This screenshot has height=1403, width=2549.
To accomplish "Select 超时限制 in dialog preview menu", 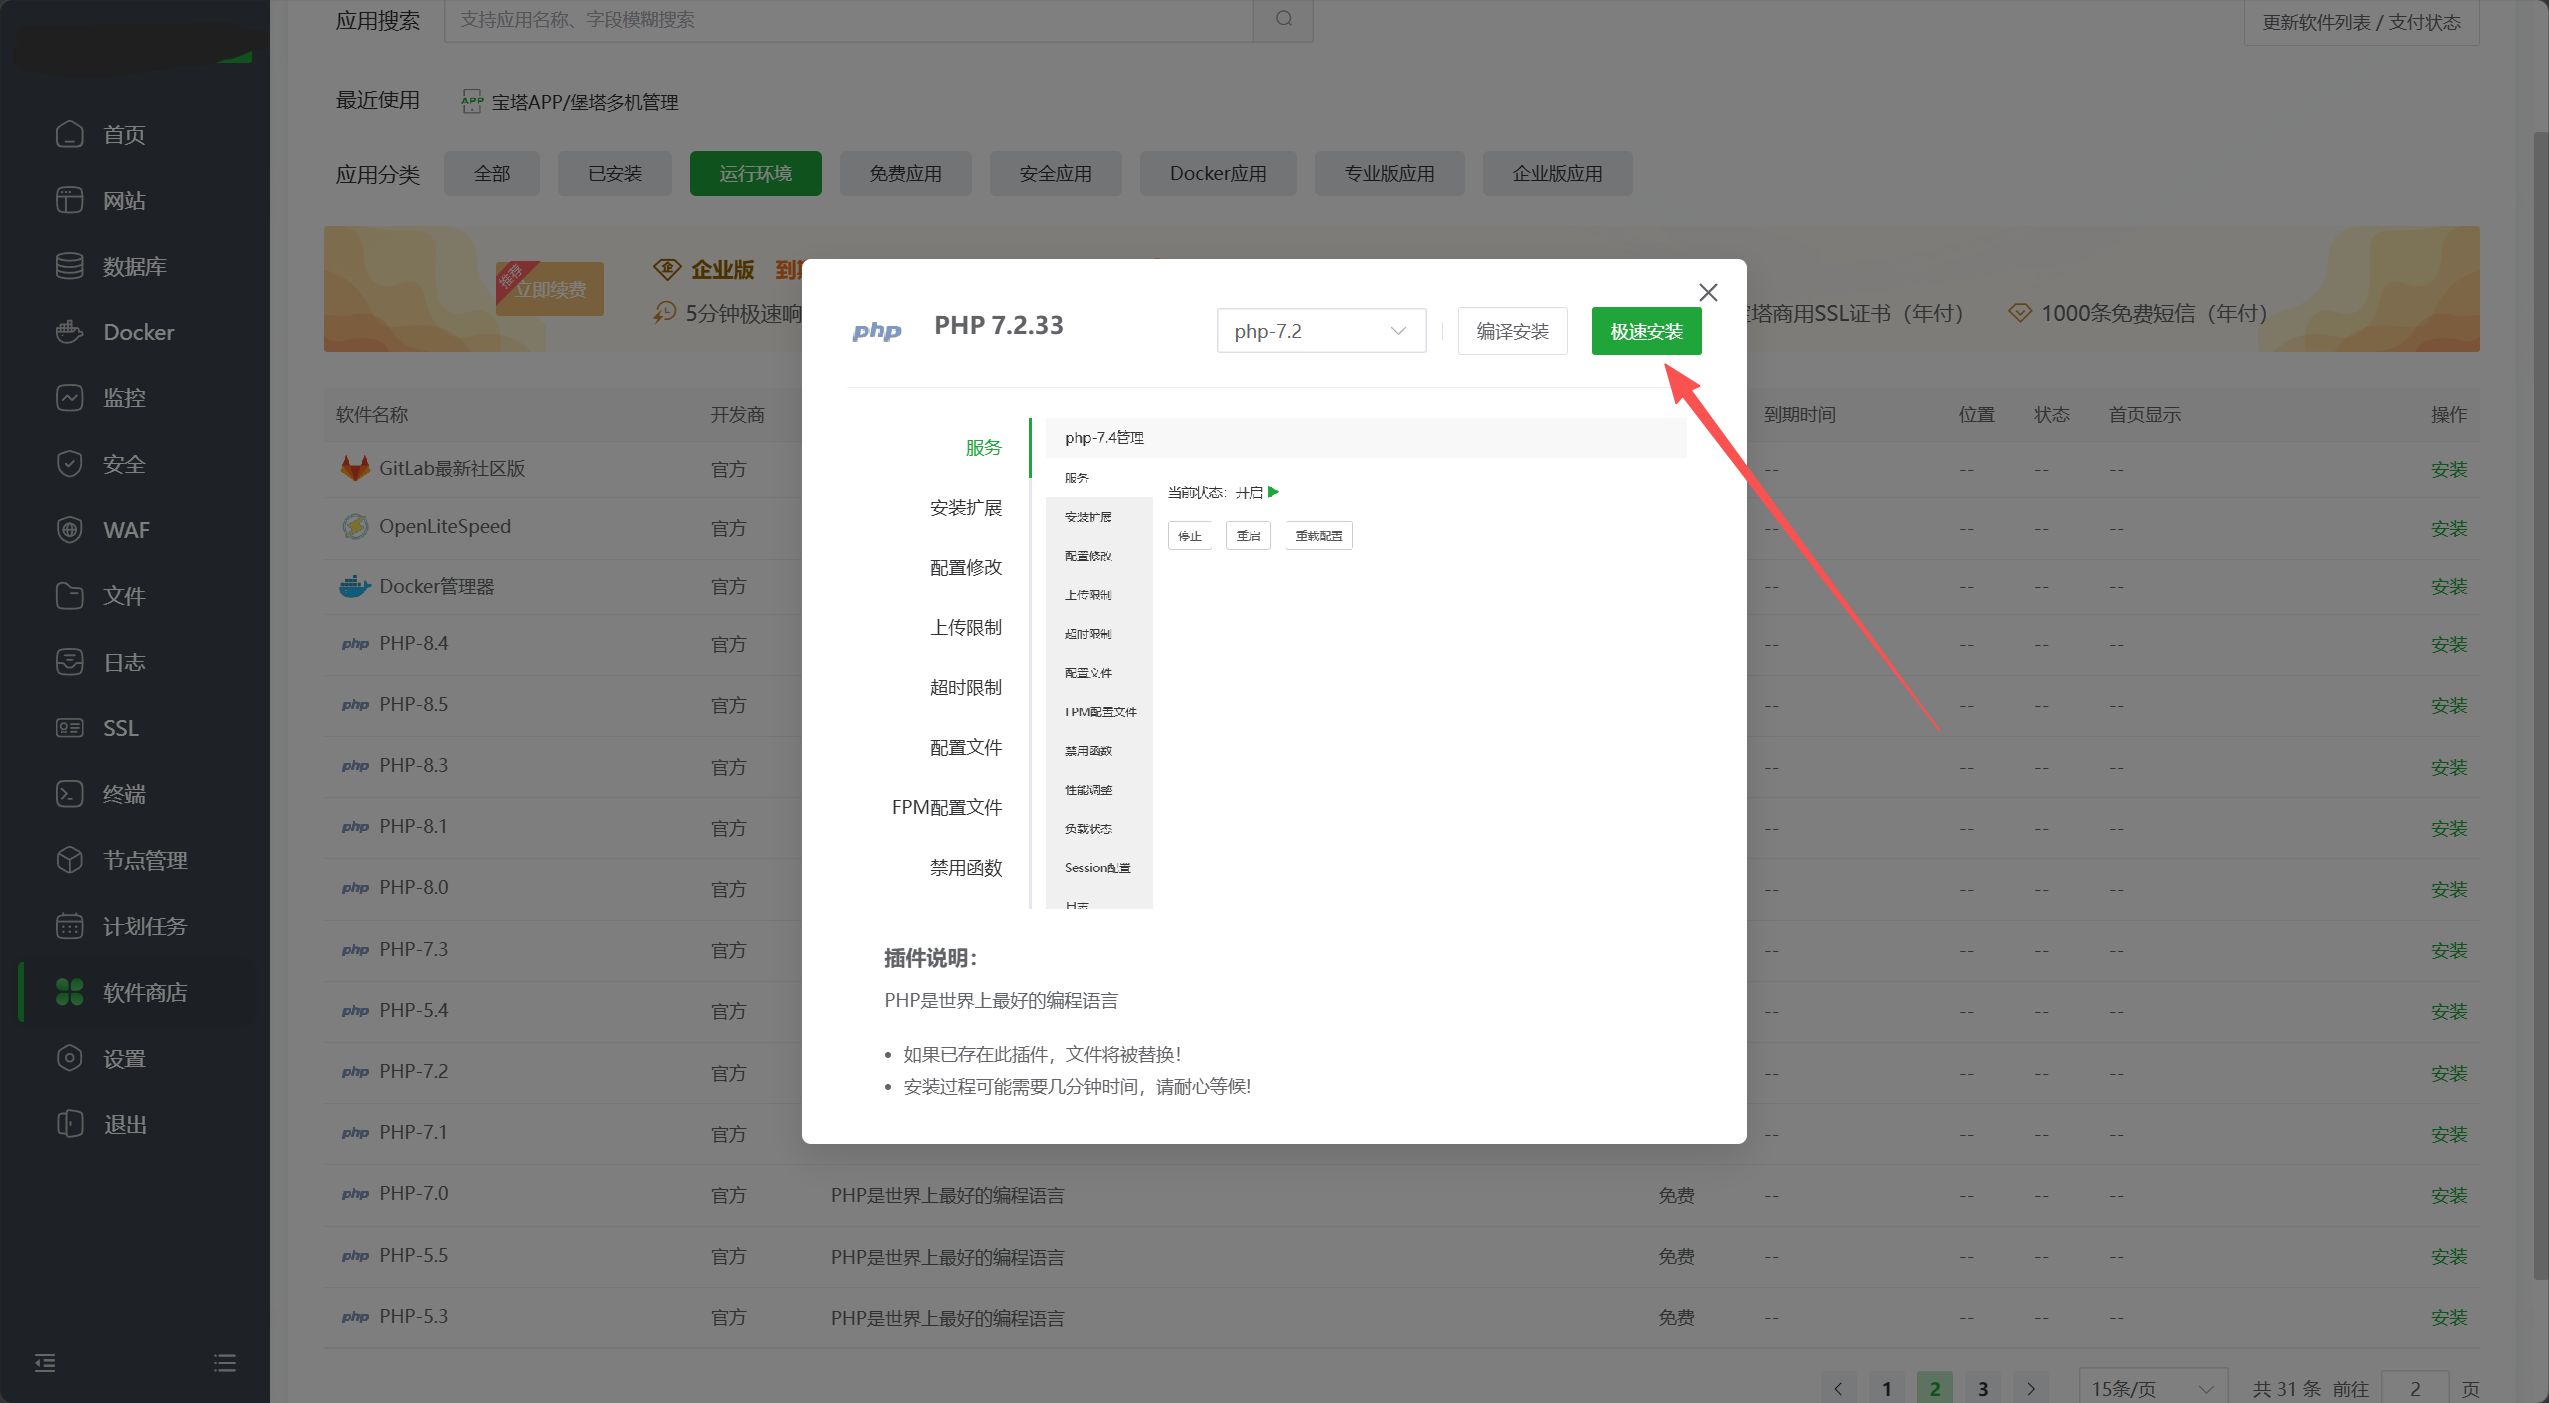I will click(965, 687).
